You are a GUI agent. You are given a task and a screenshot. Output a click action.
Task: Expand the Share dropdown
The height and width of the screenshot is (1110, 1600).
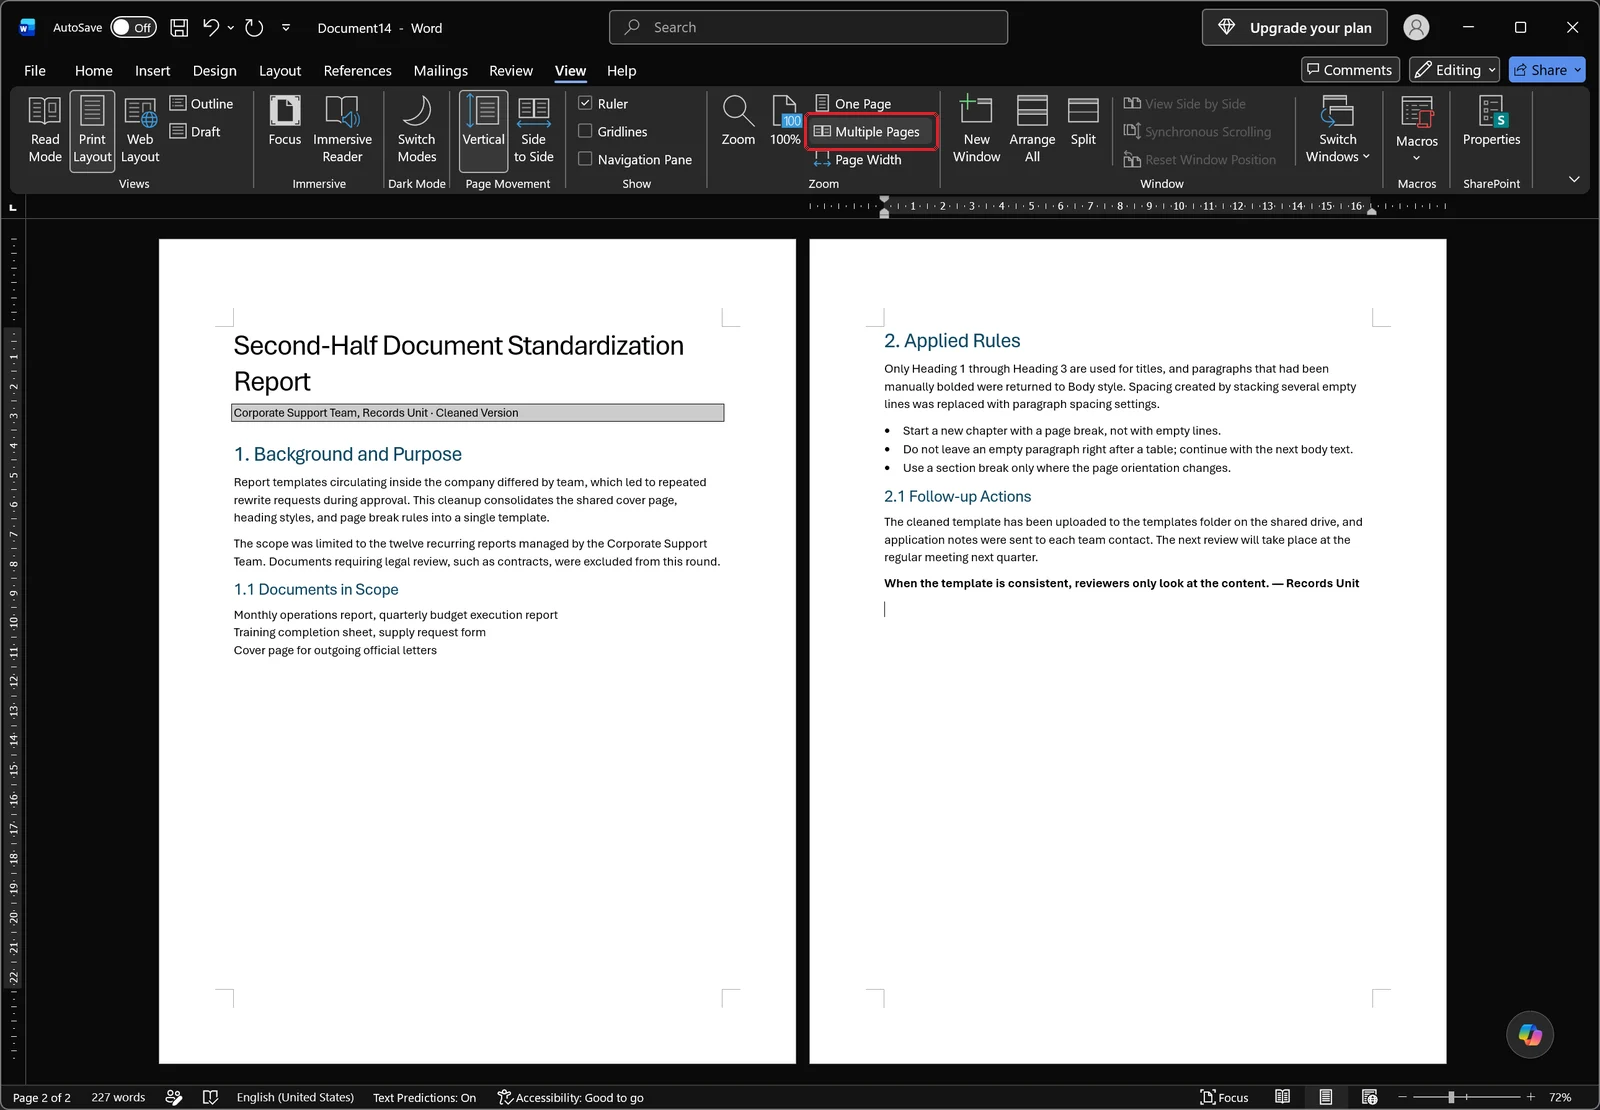1578,70
